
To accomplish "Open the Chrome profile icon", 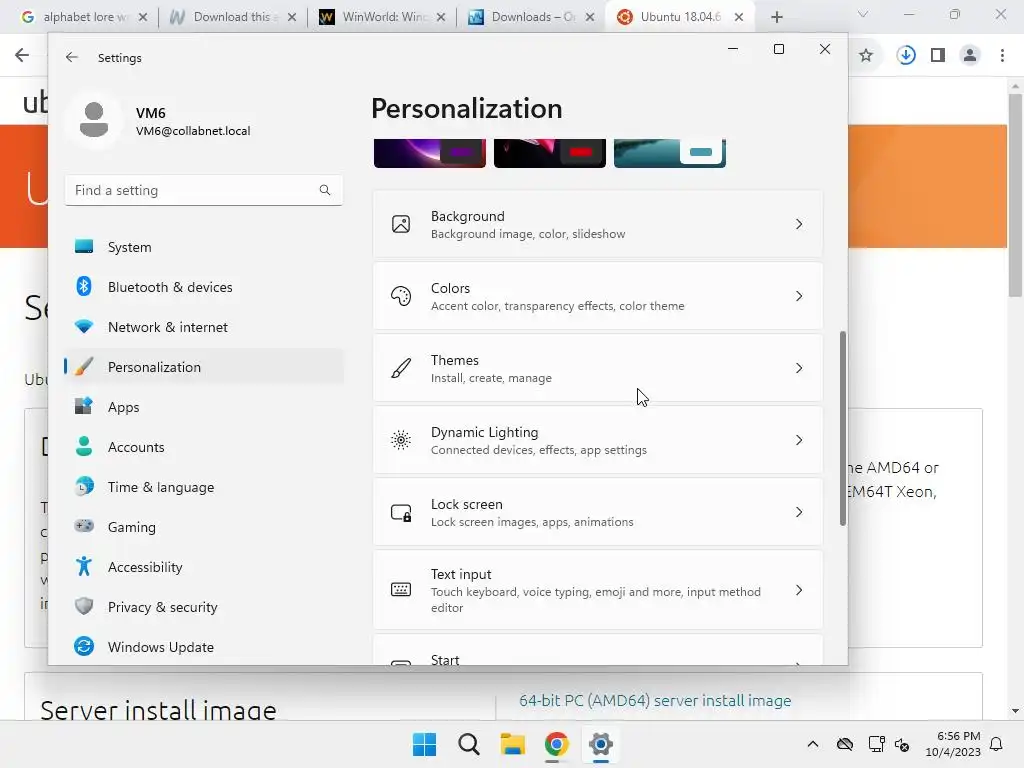I will click(x=970, y=56).
